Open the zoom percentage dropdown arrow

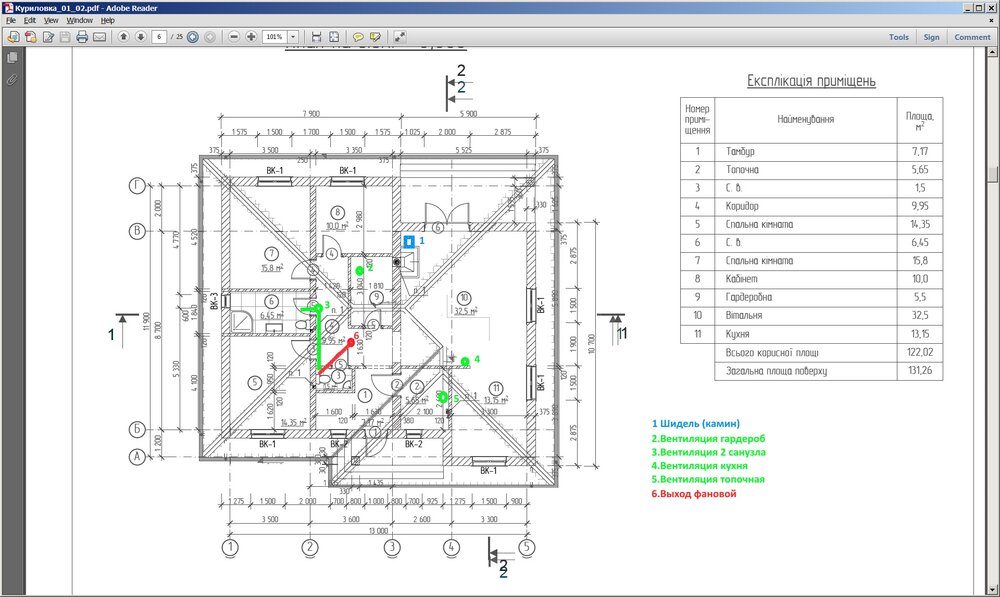pos(293,37)
